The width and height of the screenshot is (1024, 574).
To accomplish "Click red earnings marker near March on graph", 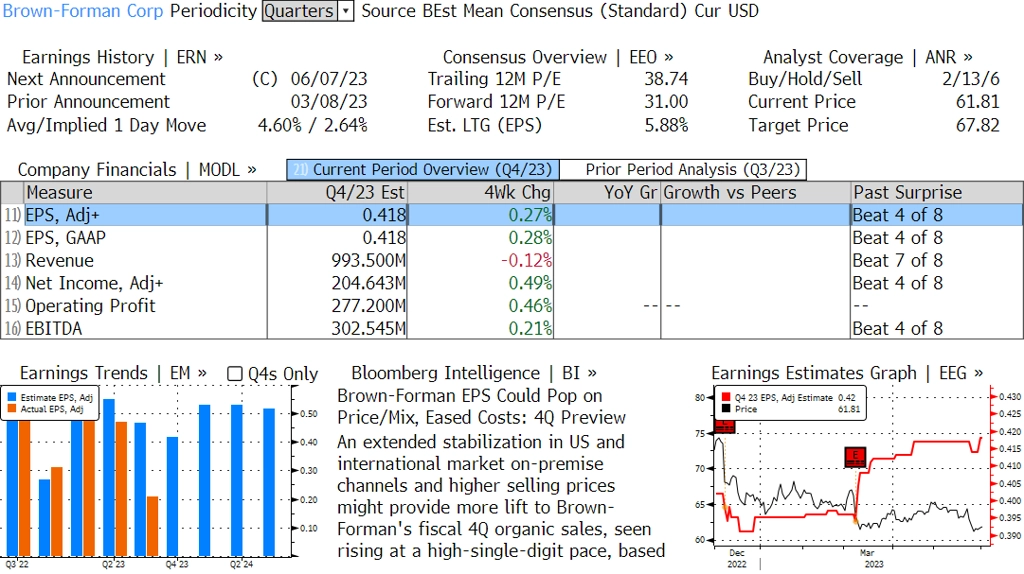I will coord(855,457).
